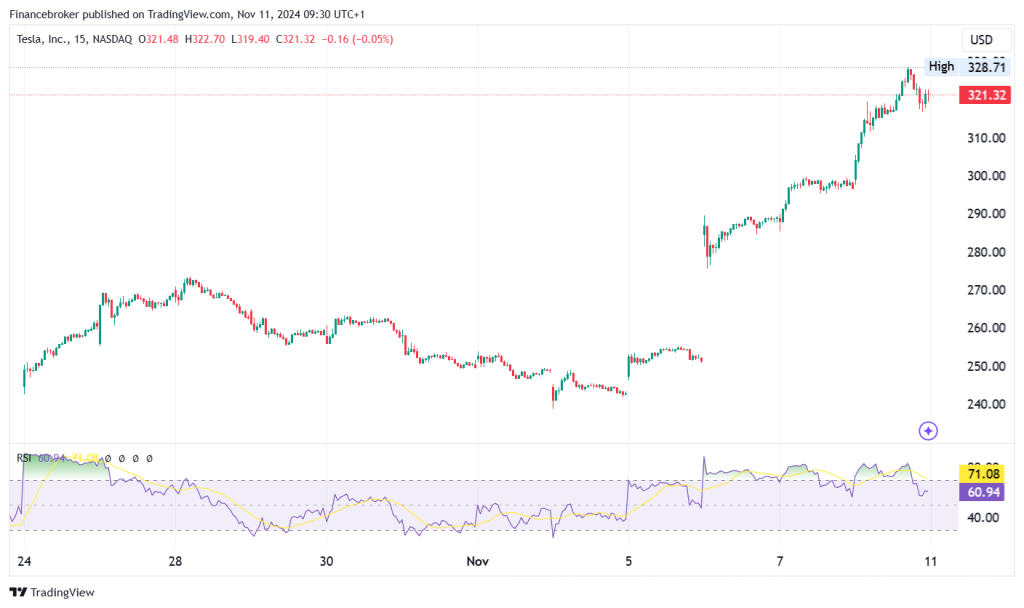This screenshot has height=608, width=1024.
Task: Click the TradingView text link at bottom
Action: point(62,592)
